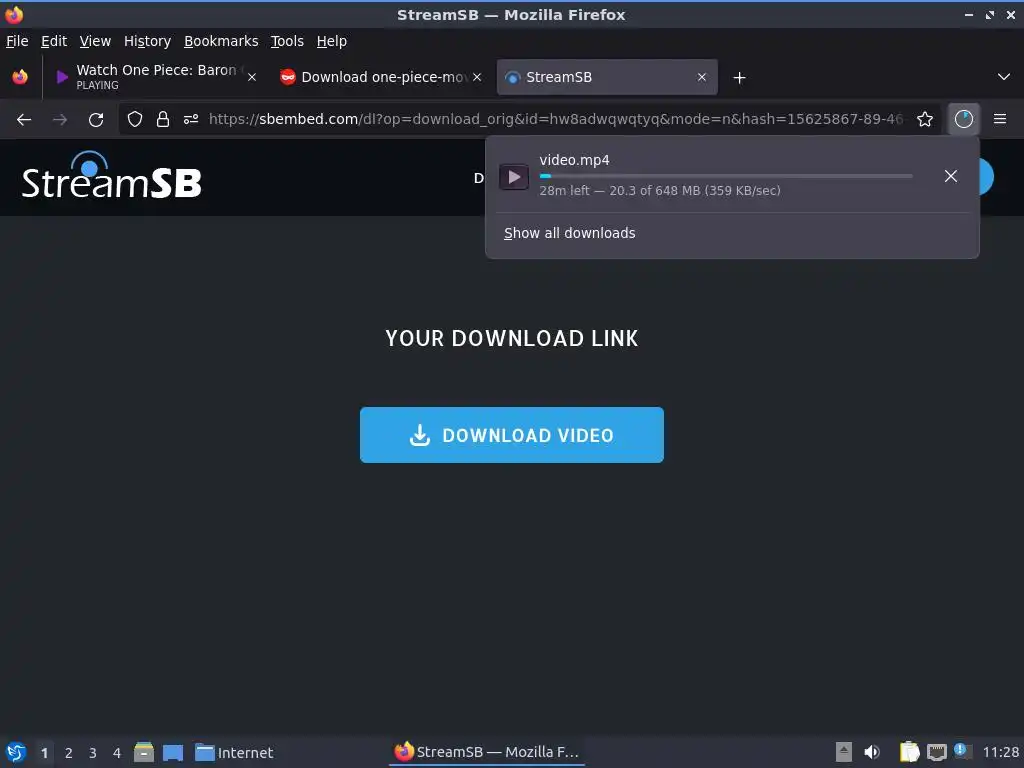Image resolution: width=1024 pixels, height=768 pixels.
Task: Bookmark this page with the star
Action: (x=925, y=119)
